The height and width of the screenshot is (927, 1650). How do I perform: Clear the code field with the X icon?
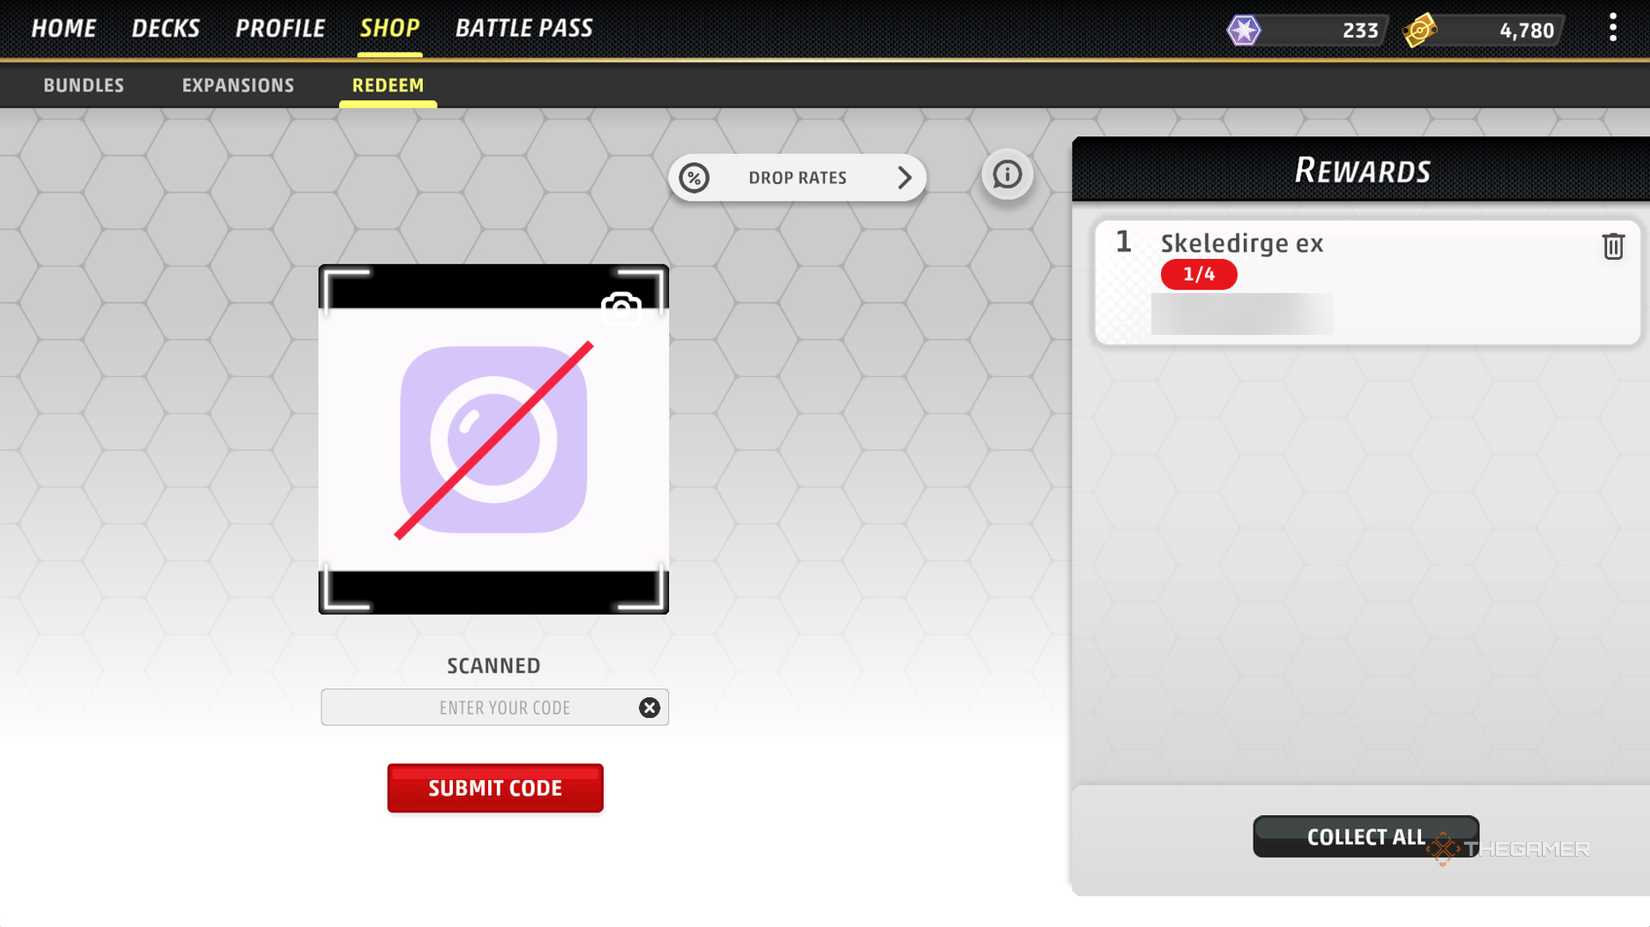pos(649,707)
